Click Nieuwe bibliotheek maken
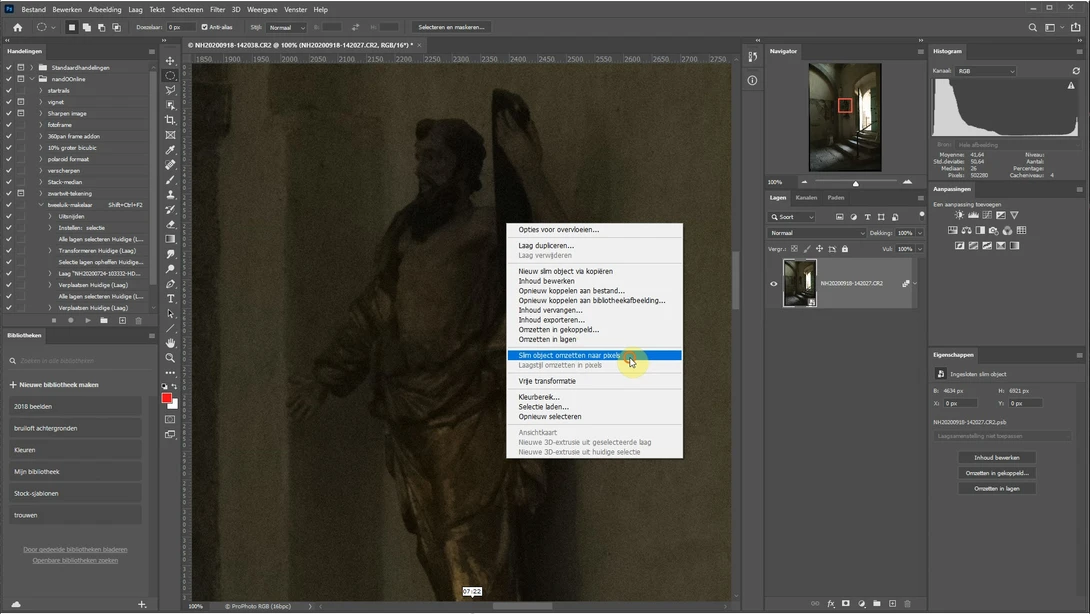Screen dimensions: 1090x614 click(x=54, y=385)
